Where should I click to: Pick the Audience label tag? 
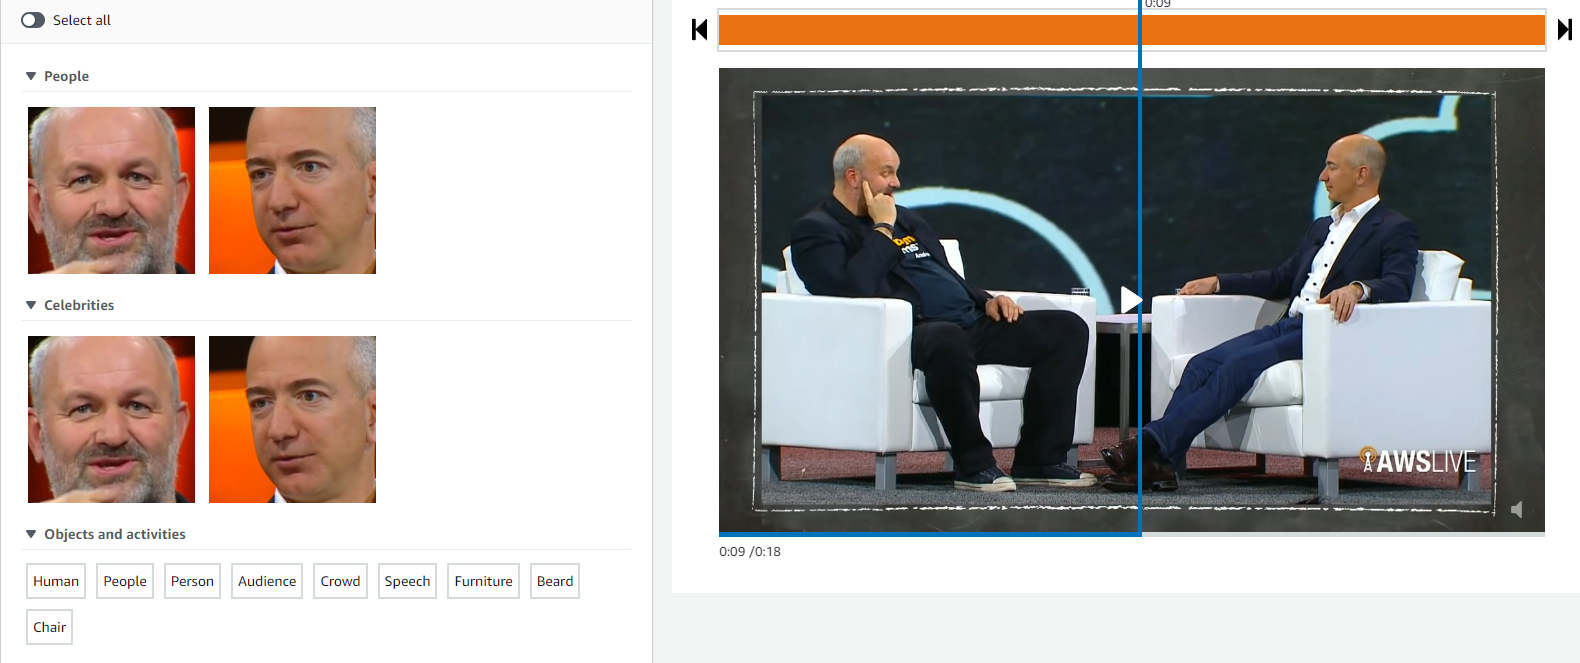267,581
